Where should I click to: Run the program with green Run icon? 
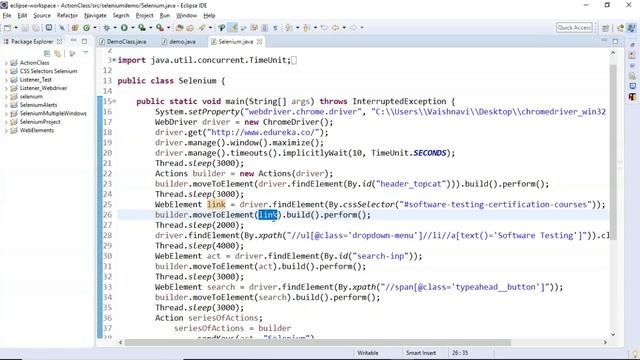click(124, 28)
